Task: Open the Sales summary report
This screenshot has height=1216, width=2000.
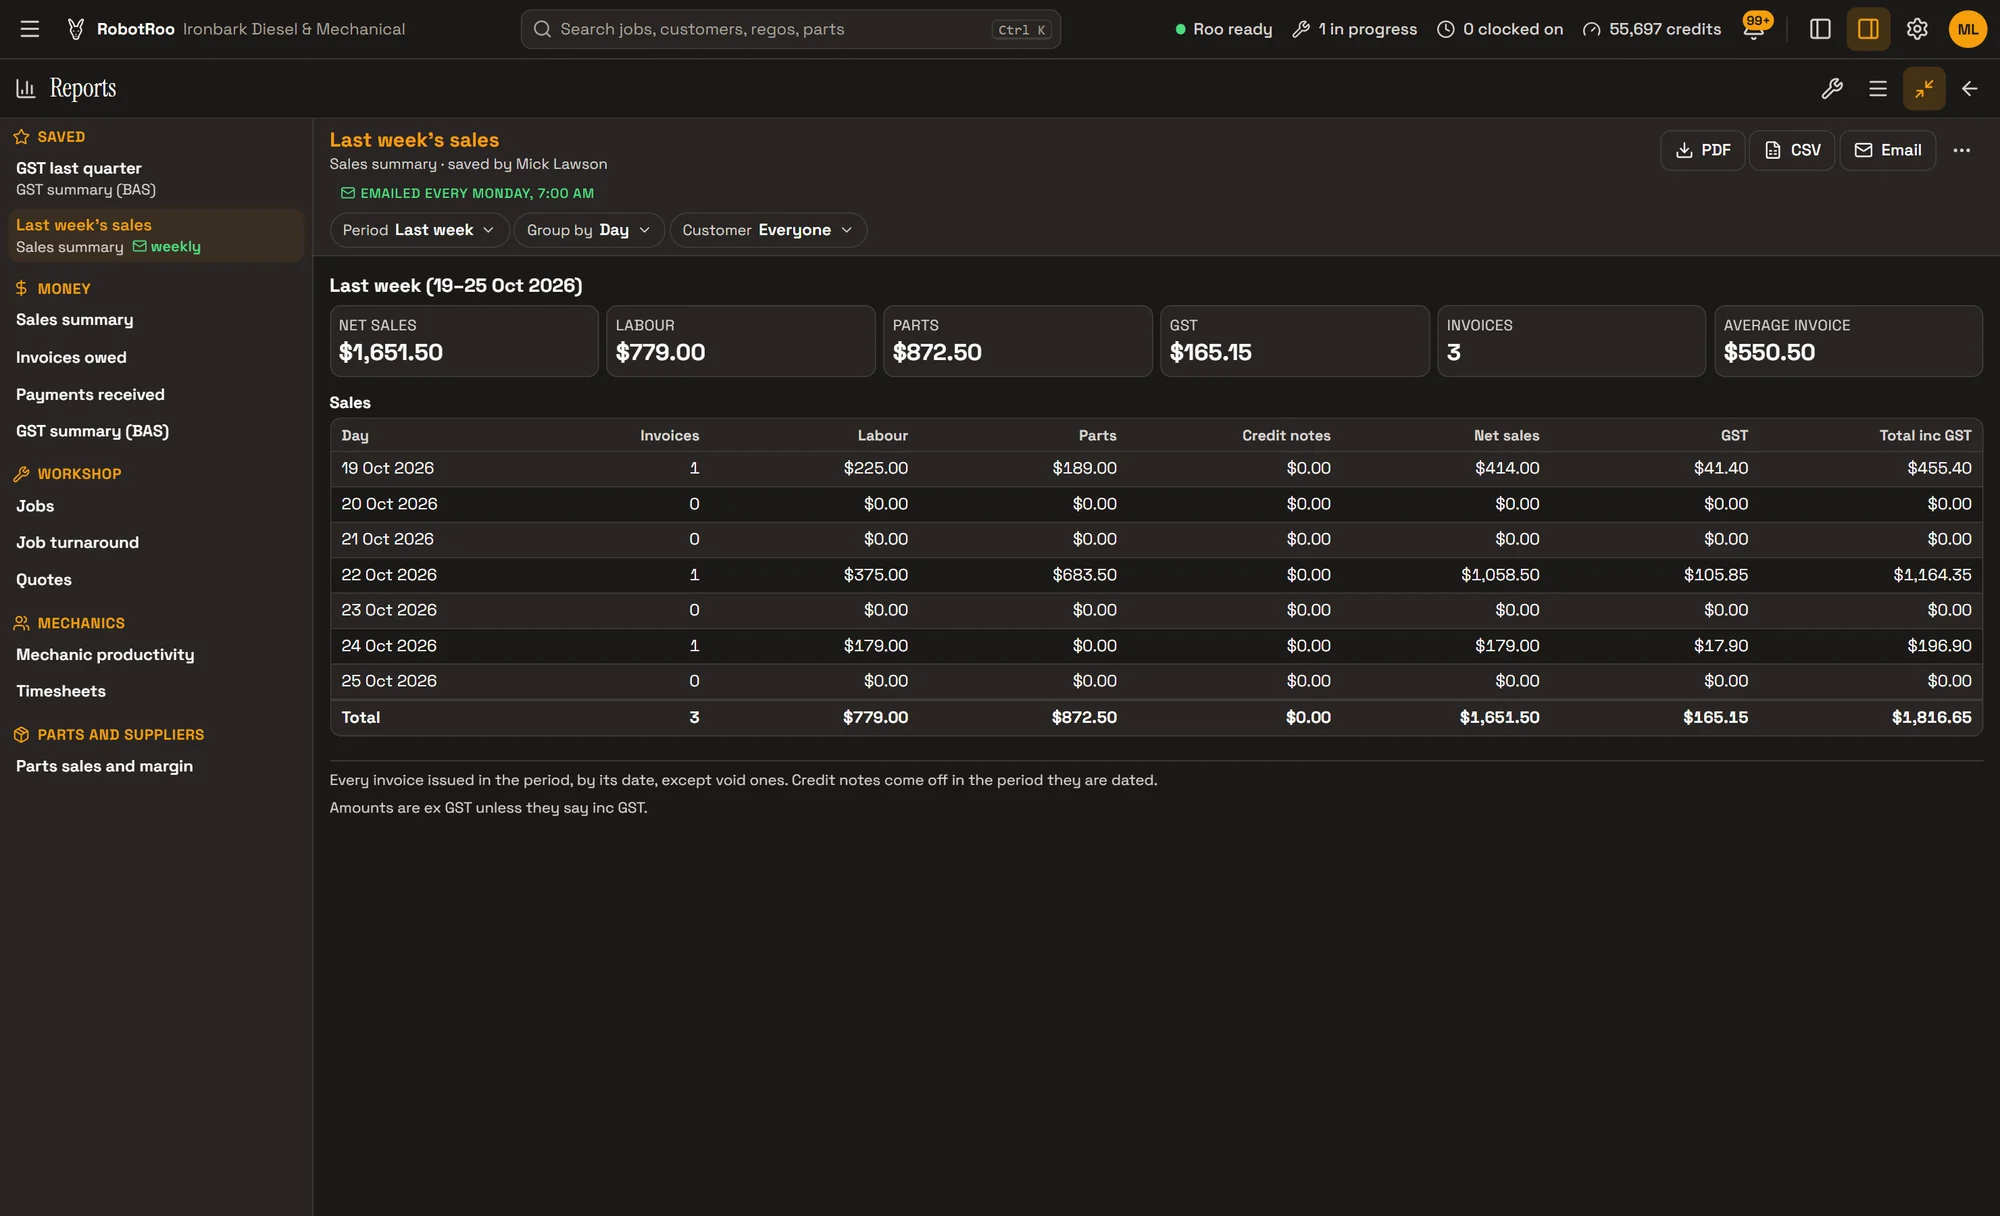Action: coord(75,319)
